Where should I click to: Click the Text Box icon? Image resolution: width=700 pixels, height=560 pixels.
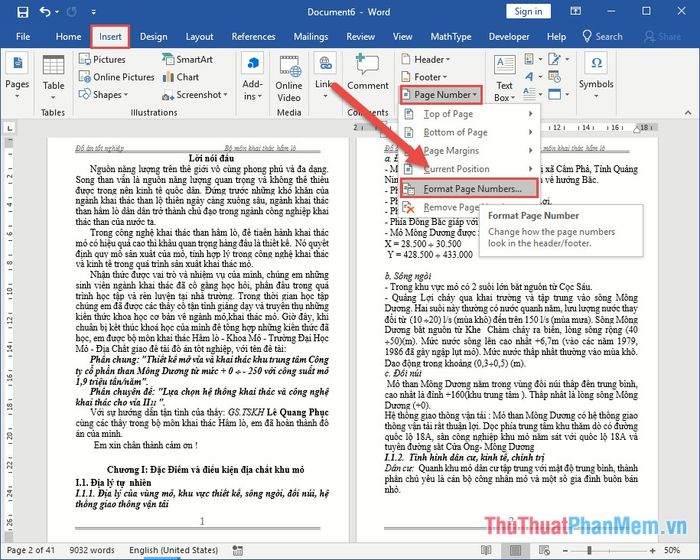coord(505,65)
